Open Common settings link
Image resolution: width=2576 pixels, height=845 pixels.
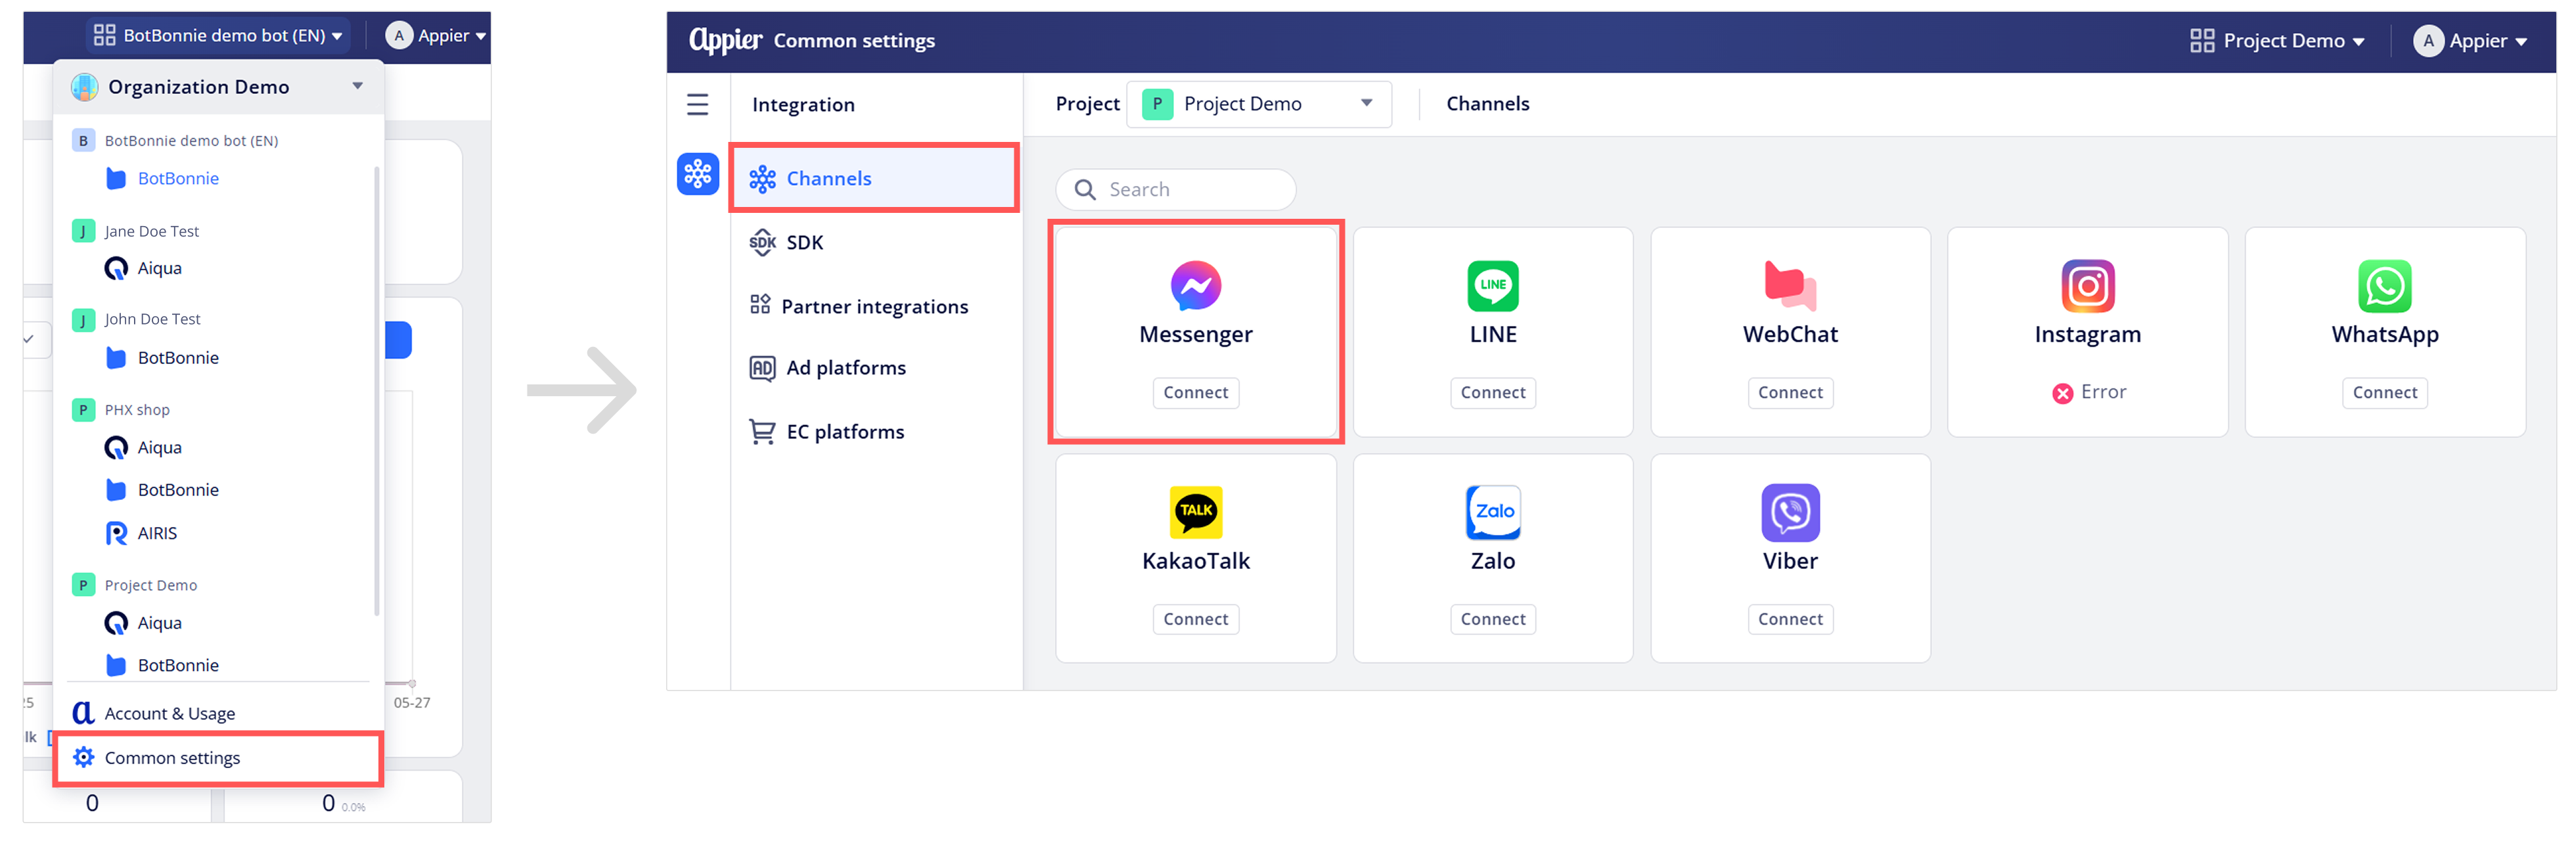[x=172, y=758]
